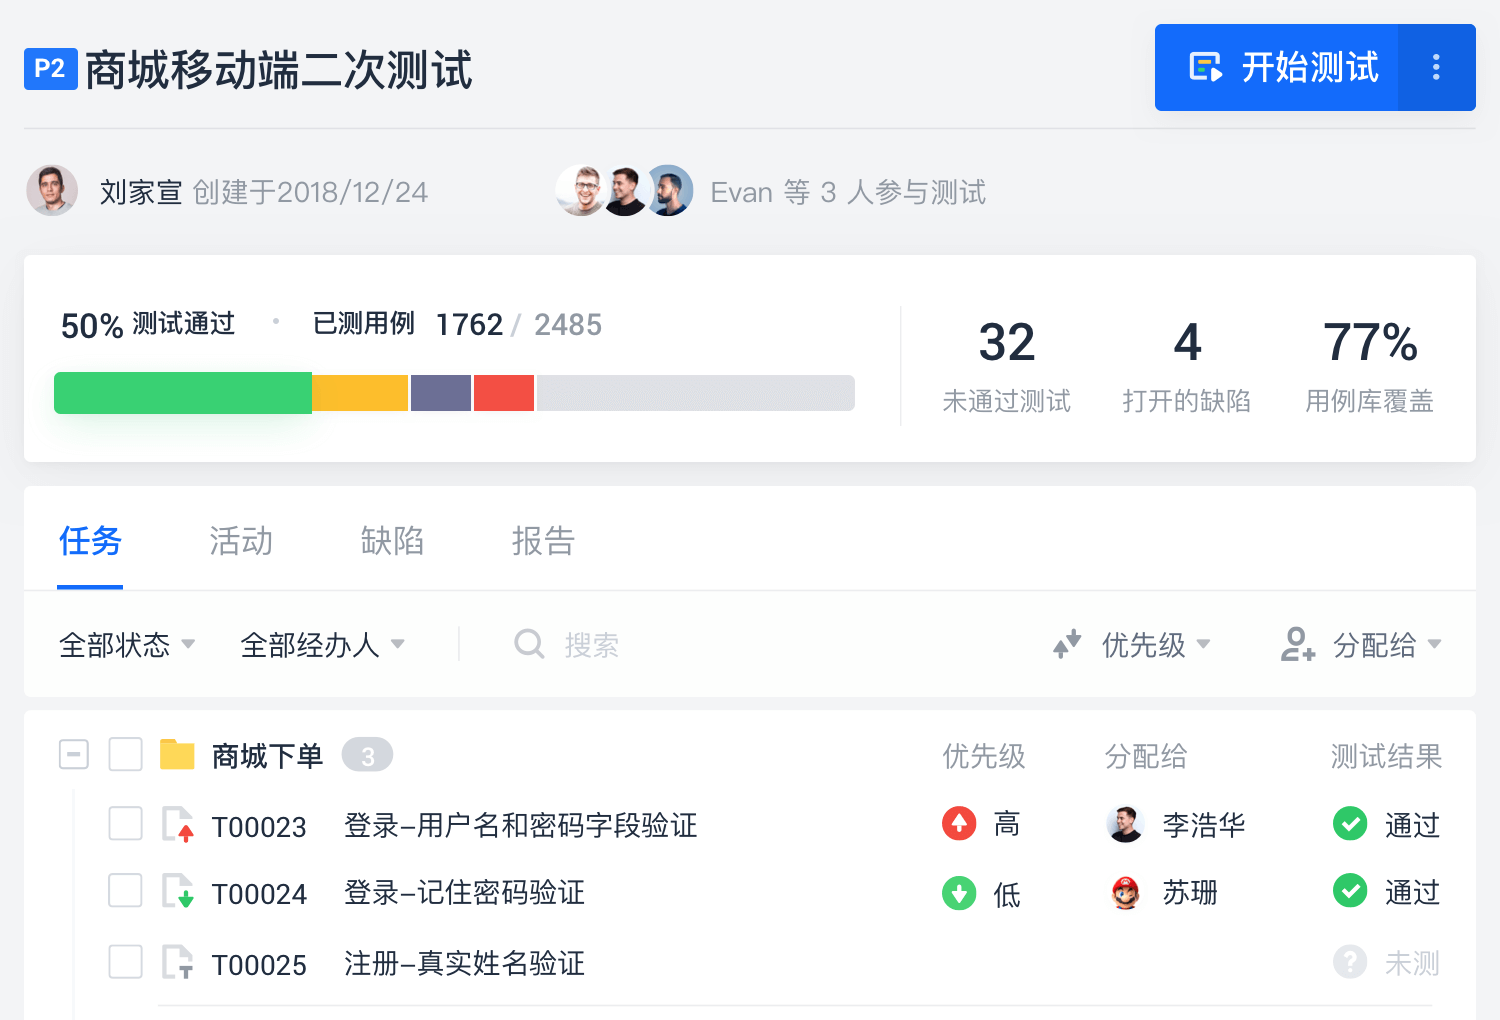Open case 登录–记住密码验证
Viewport: 1500px width, 1020px height.
464,892
